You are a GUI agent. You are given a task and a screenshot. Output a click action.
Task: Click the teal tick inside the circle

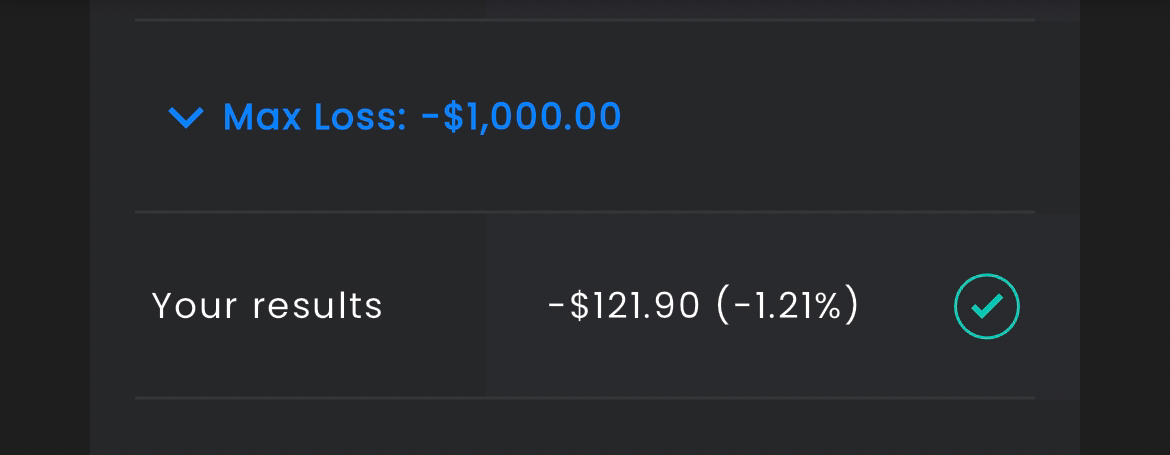pos(986,306)
